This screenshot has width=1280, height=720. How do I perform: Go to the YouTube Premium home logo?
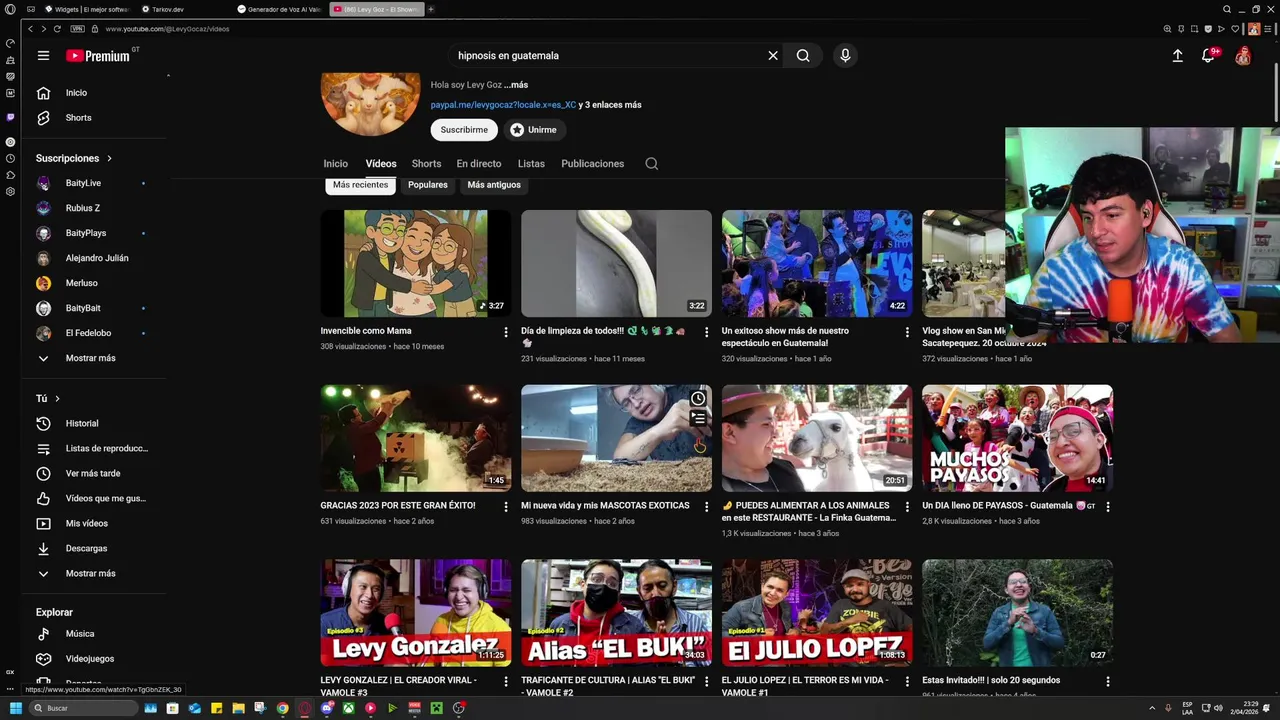tap(98, 56)
